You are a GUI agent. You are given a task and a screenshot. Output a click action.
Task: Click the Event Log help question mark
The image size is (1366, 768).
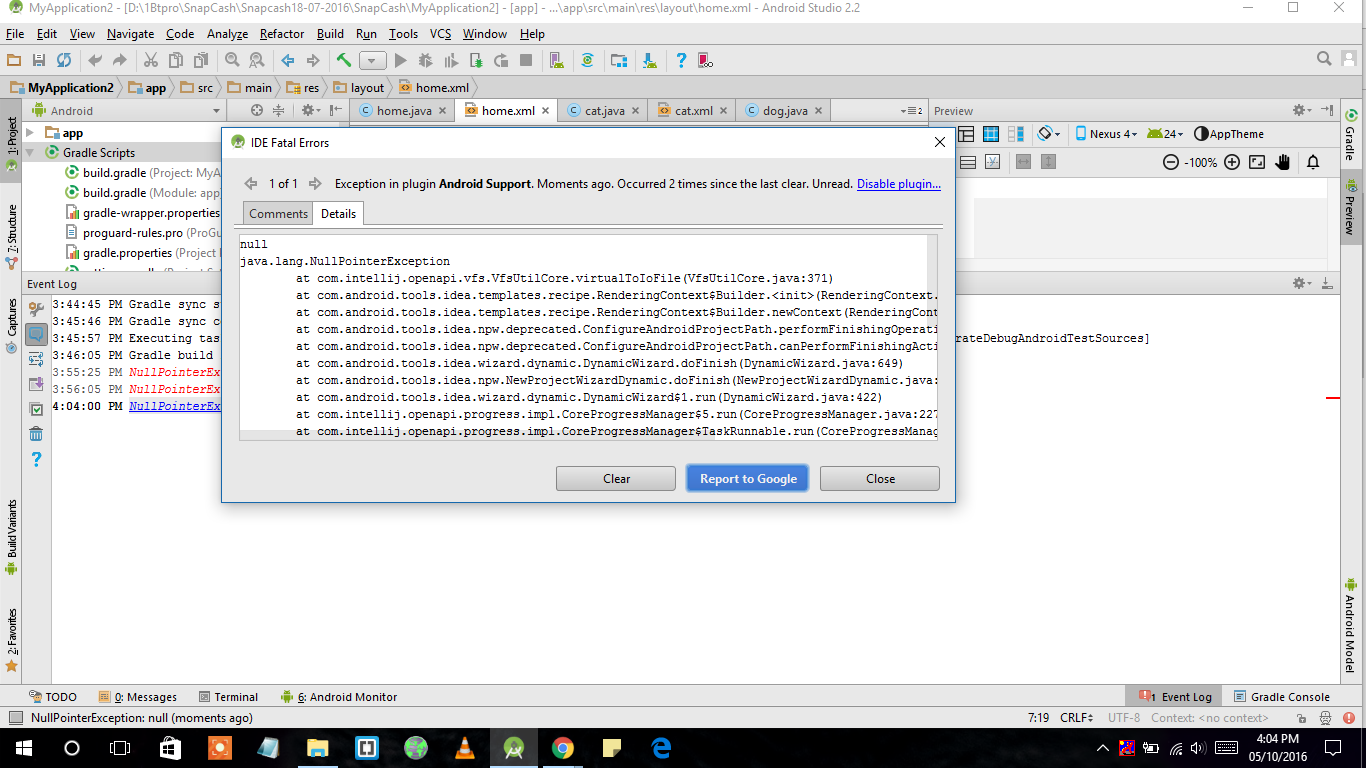click(36, 460)
